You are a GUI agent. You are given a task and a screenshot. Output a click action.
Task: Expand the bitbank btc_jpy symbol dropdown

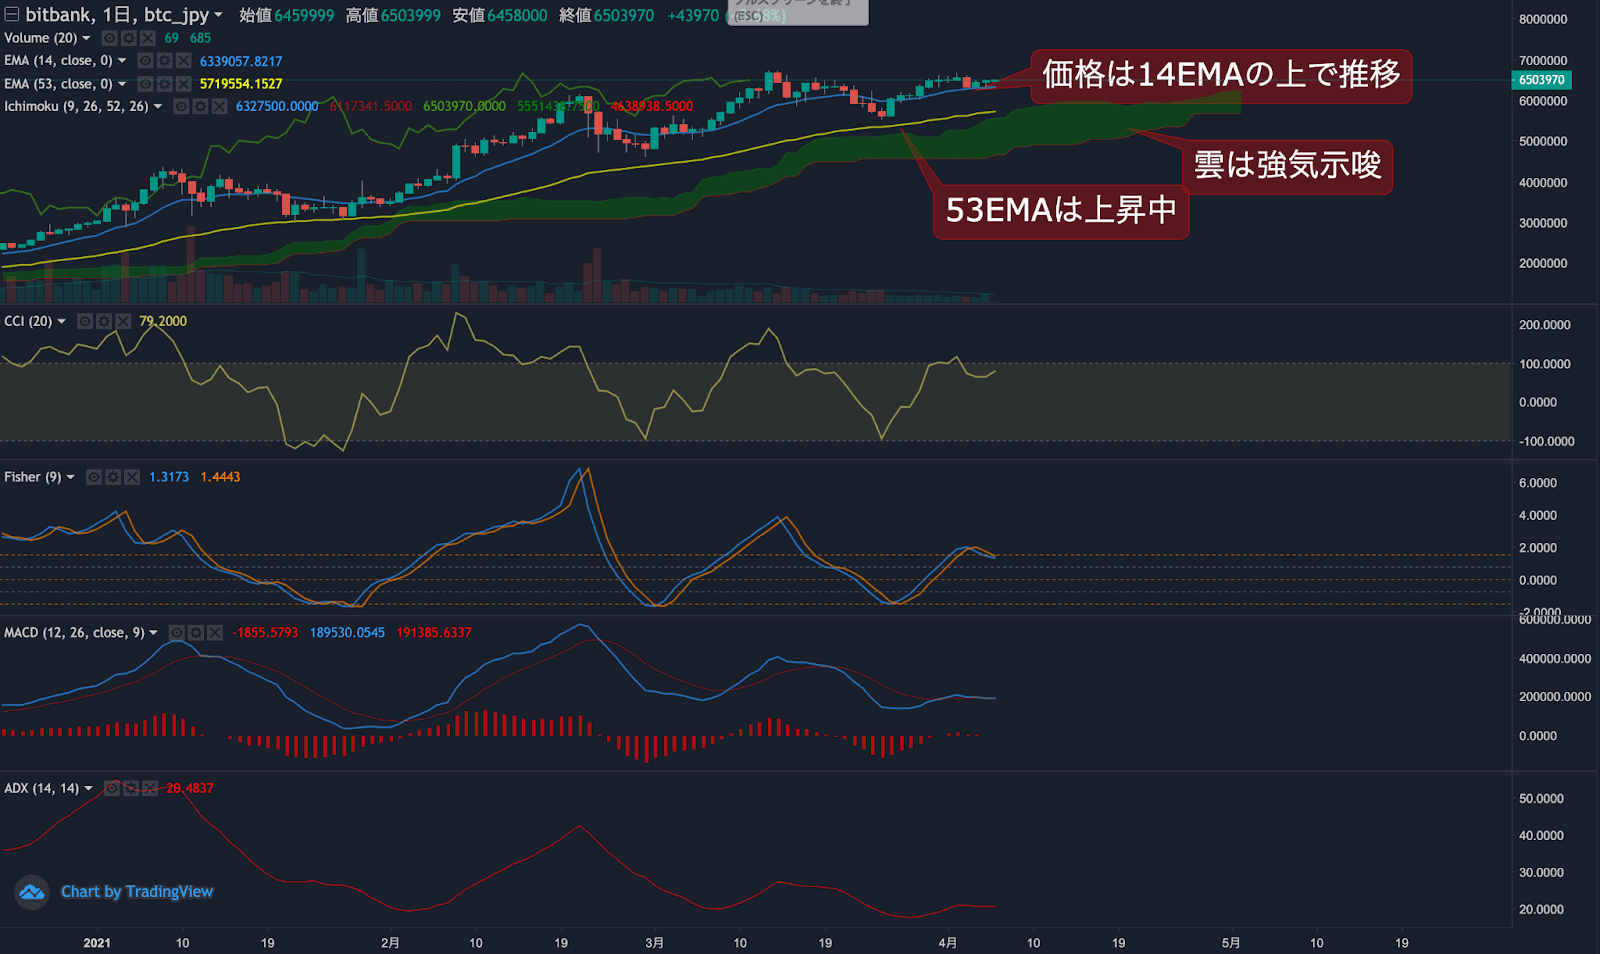218,15
